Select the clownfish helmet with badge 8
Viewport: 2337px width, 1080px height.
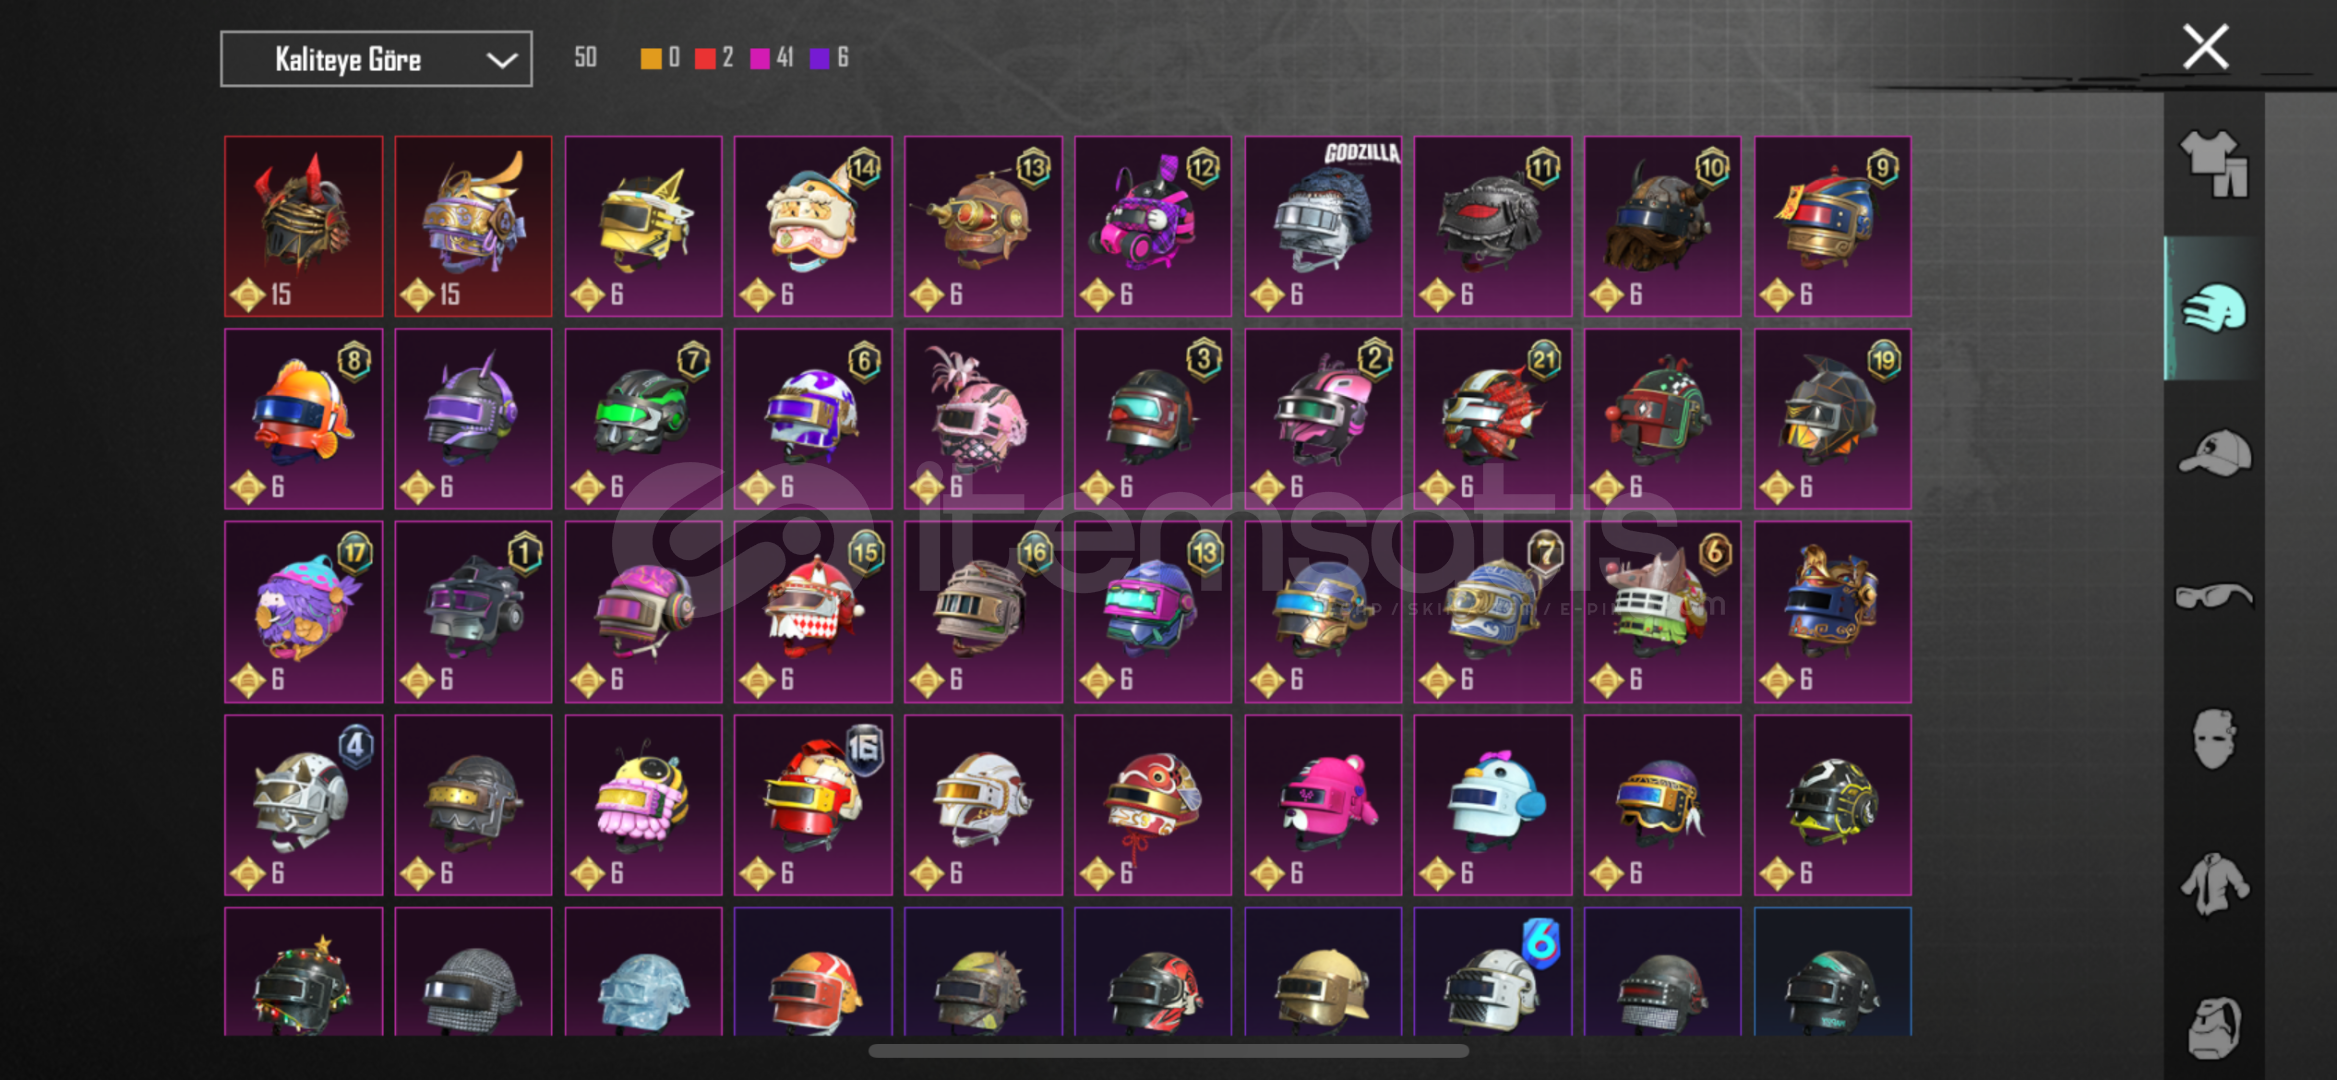coord(303,419)
